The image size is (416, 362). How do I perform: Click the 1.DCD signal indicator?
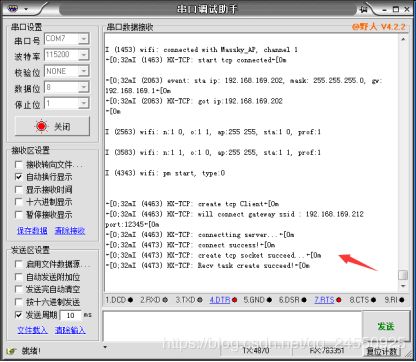click(119, 300)
